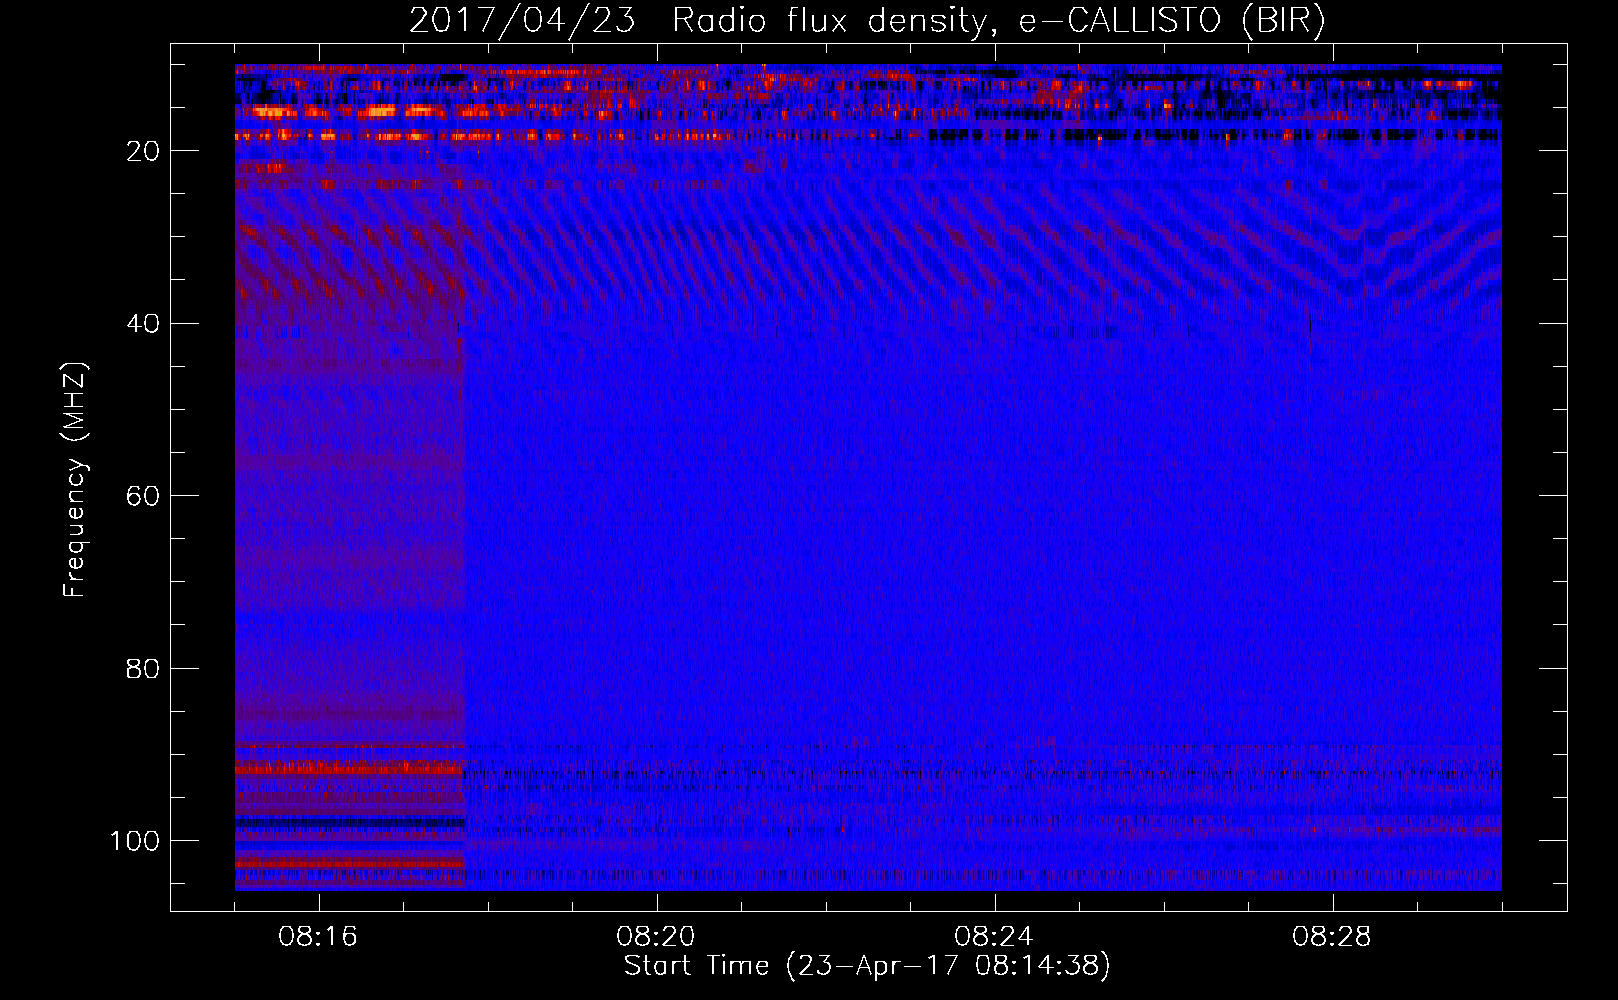The image size is (1618, 1000).
Task: Click the 08:16 time tick label
Action: coord(318,937)
